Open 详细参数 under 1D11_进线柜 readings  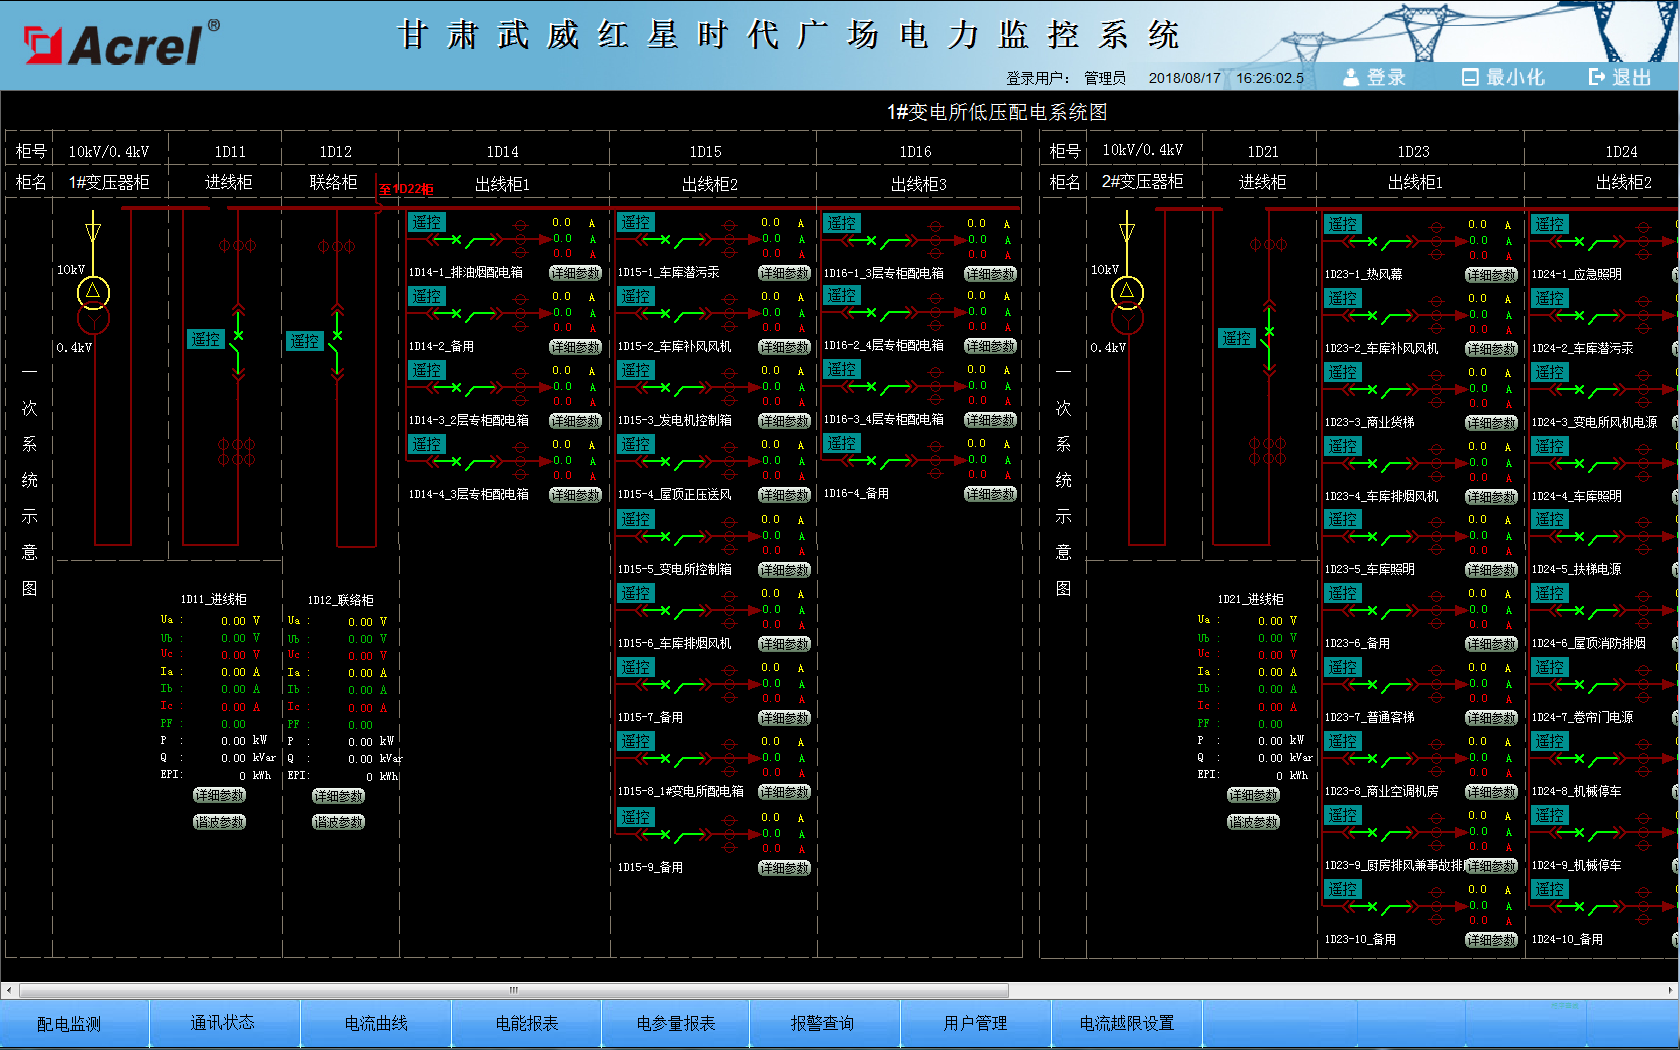point(220,795)
